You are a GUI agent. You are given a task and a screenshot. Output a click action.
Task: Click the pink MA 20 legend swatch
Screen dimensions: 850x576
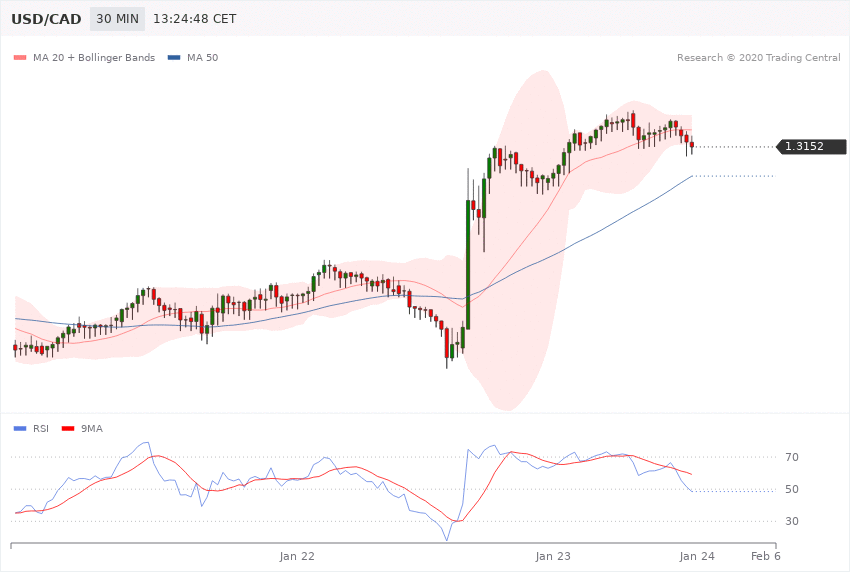pos(20,58)
